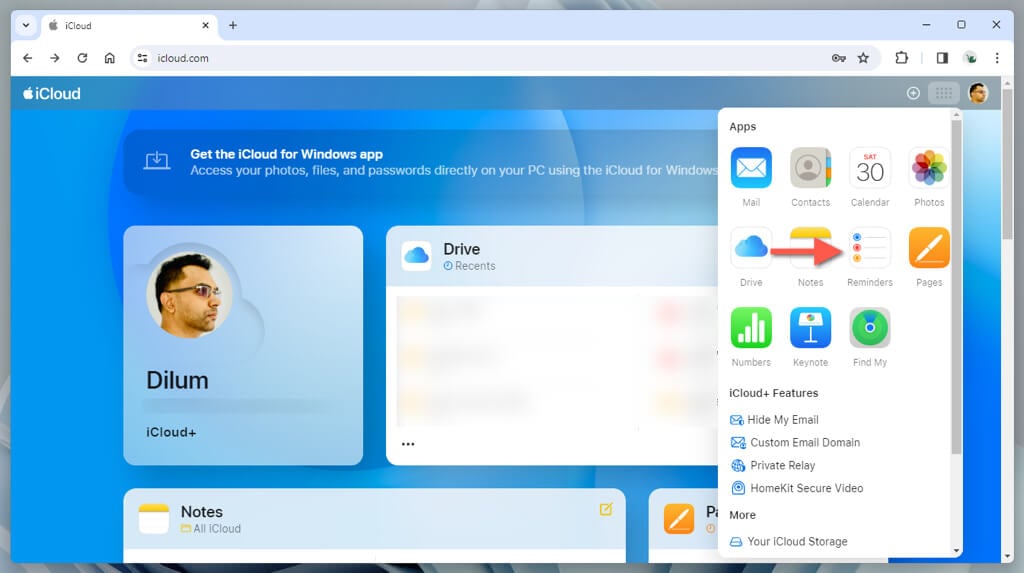Open the Drive tile title
Viewport: 1024px width, 573px height.
(462, 249)
